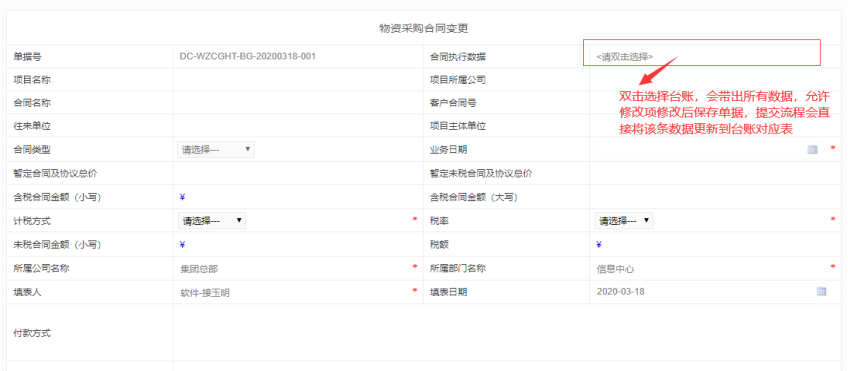Click the 税额 amount field
848x371 pixels.
click(714, 244)
